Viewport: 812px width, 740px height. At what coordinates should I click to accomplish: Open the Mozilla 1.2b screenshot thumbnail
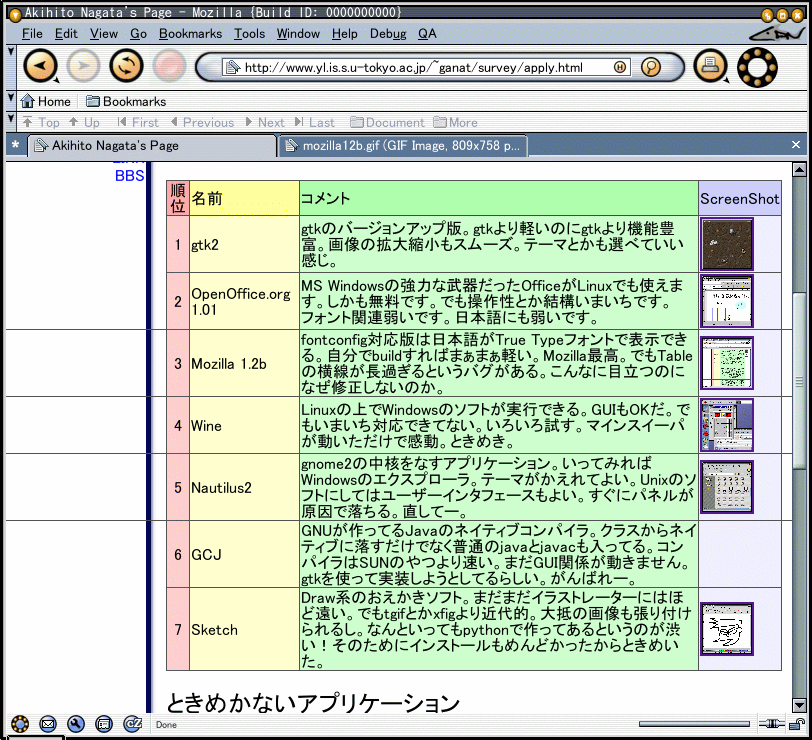tap(727, 363)
